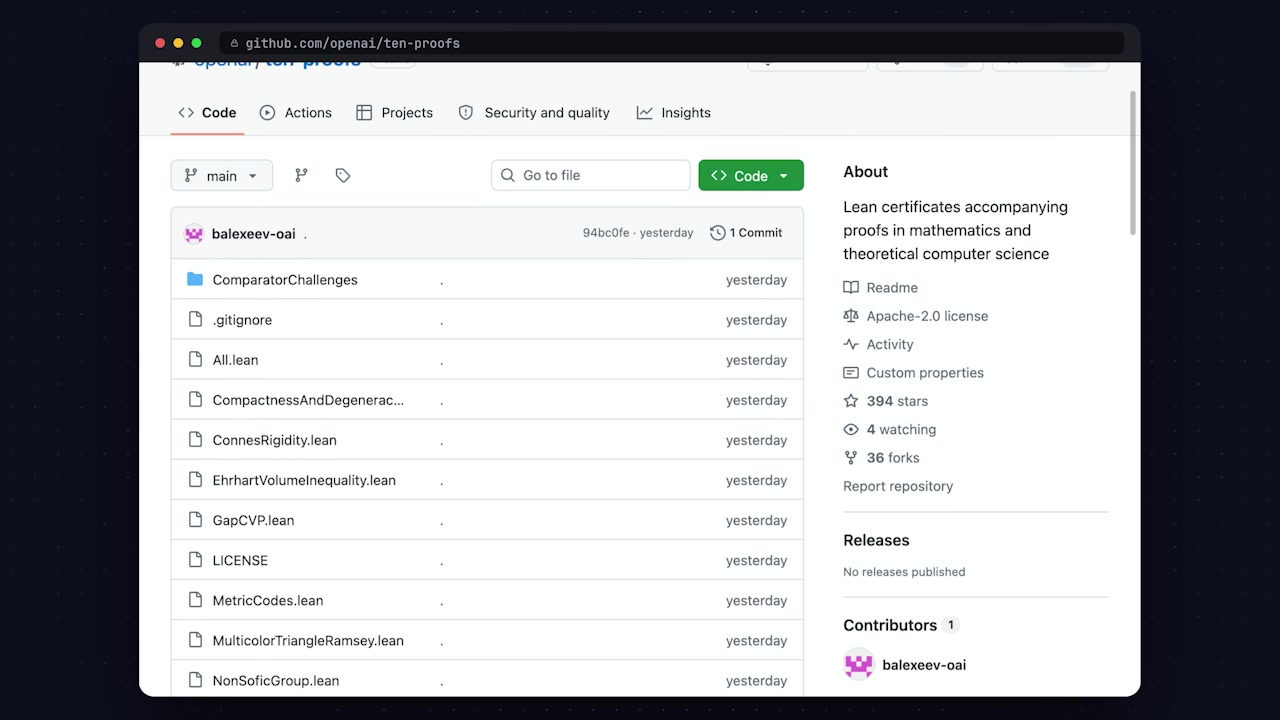Click file icon beside ConnesRigidity.lean
Image resolution: width=1280 pixels, height=720 pixels.
pyautogui.click(x=195, y=439)
